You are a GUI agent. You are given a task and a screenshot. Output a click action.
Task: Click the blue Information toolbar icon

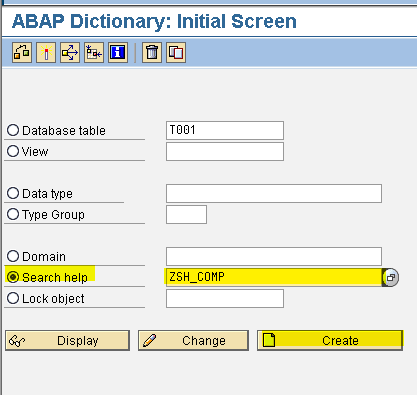[118, 53]
